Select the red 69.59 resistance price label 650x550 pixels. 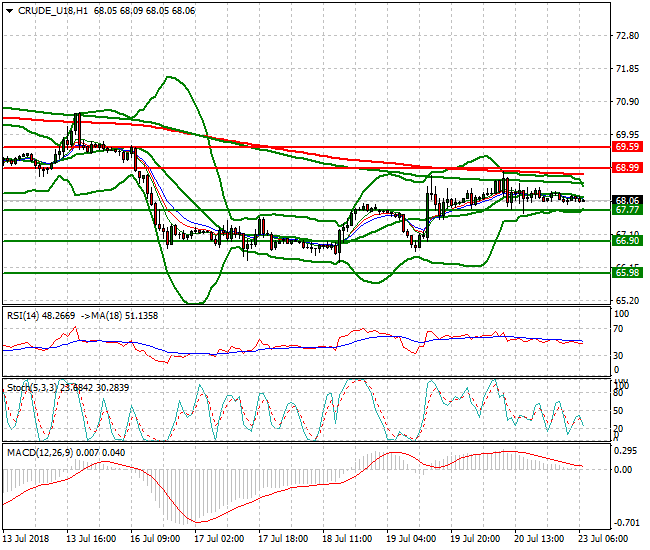tap(627, 146)
